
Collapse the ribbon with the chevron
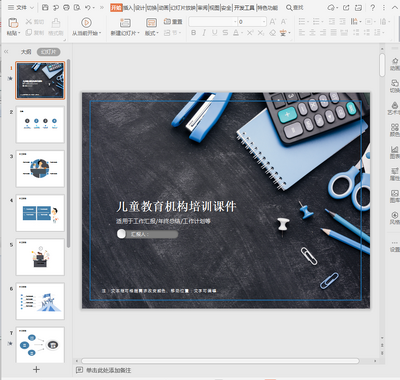(x=394, y=7)
